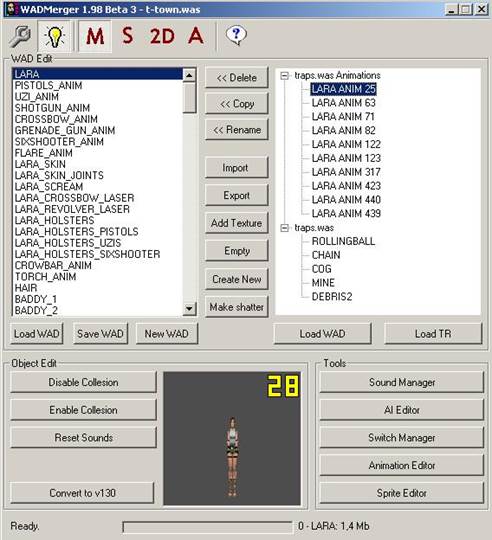Open settings with the wrench icon
The width and height of the screenshot is (492, 540).
tap(20, 37)
